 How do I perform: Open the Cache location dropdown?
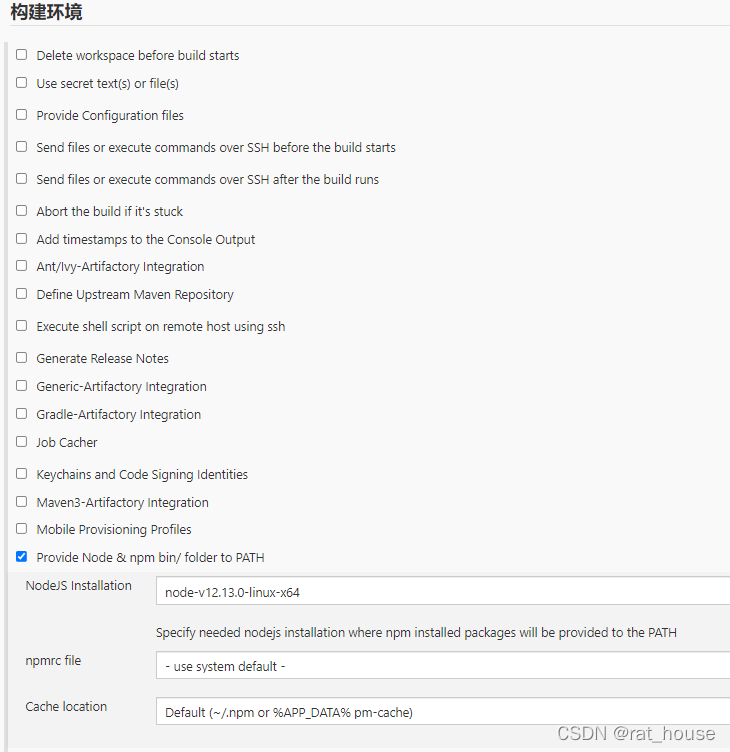(x=443, y=712)
